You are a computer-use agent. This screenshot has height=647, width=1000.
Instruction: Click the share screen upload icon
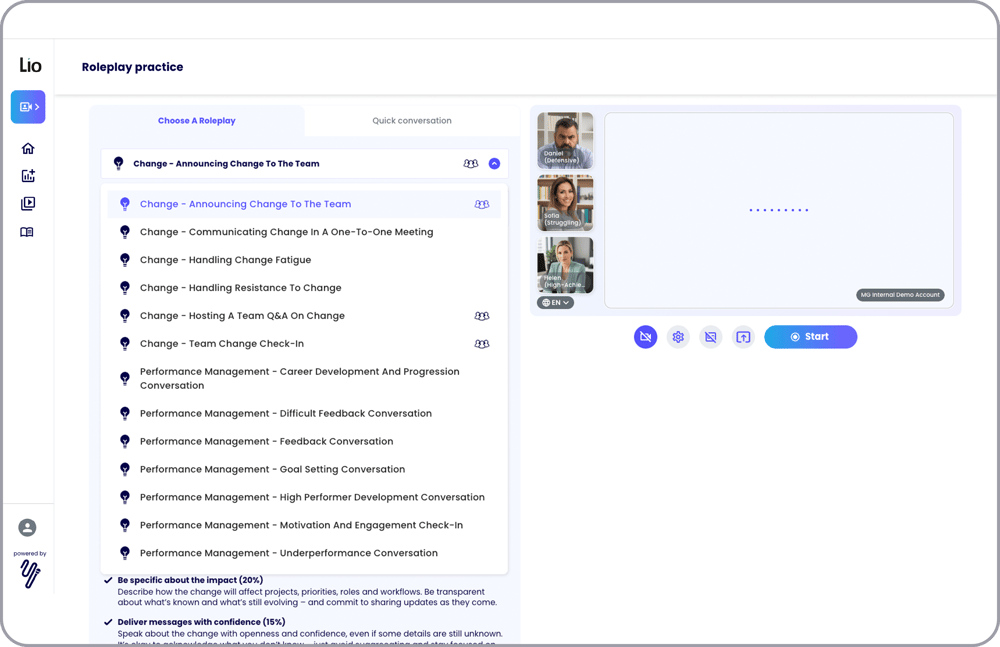pos(743,337)
